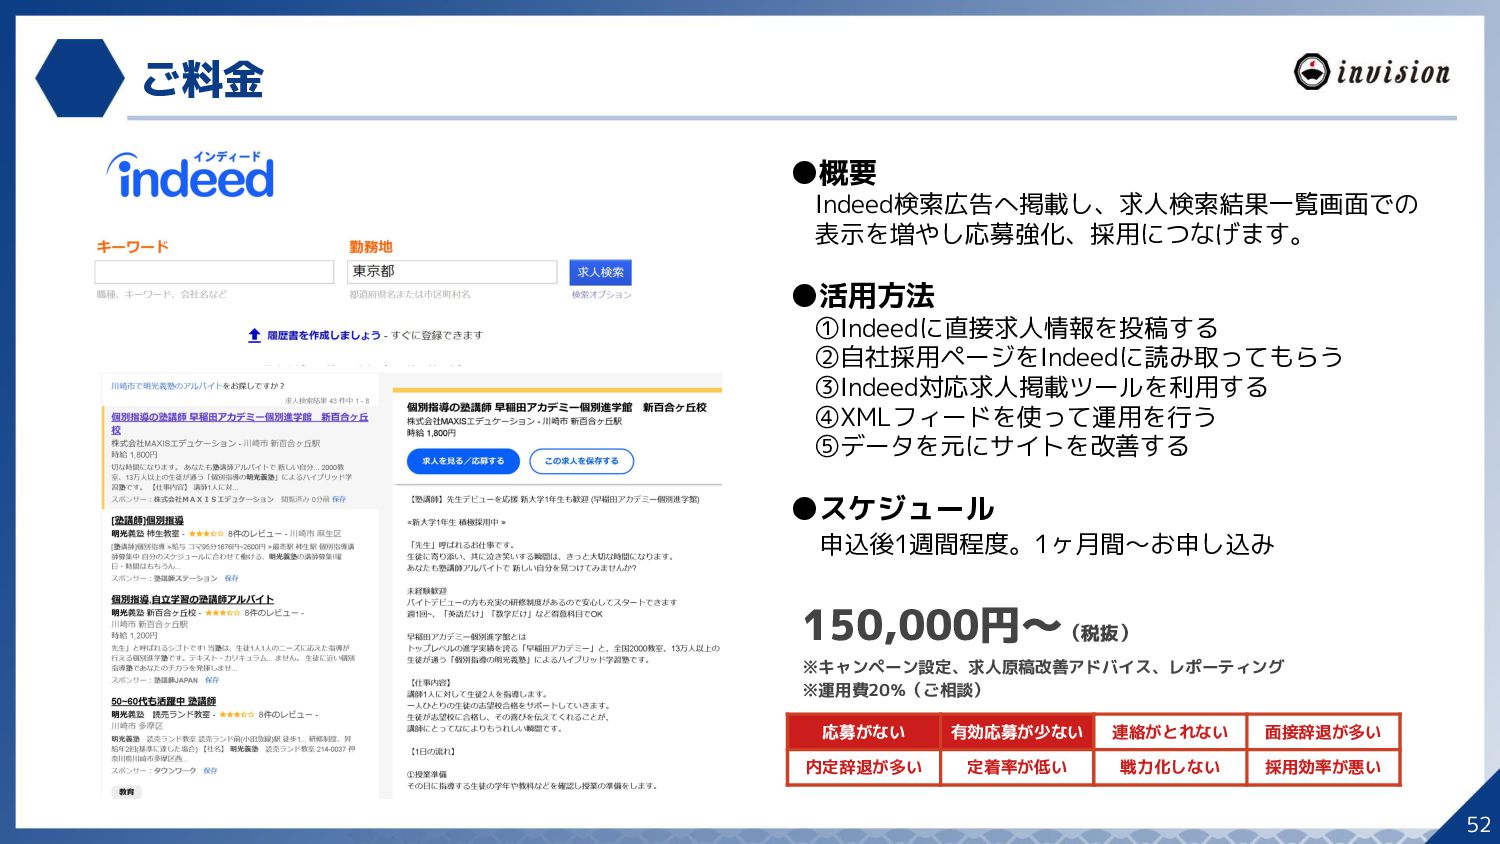The image size is (1500, 844).
Task: Click the ②自社採用ページをIndeedに読み取ってもらう line
Action: [1079, 357]
